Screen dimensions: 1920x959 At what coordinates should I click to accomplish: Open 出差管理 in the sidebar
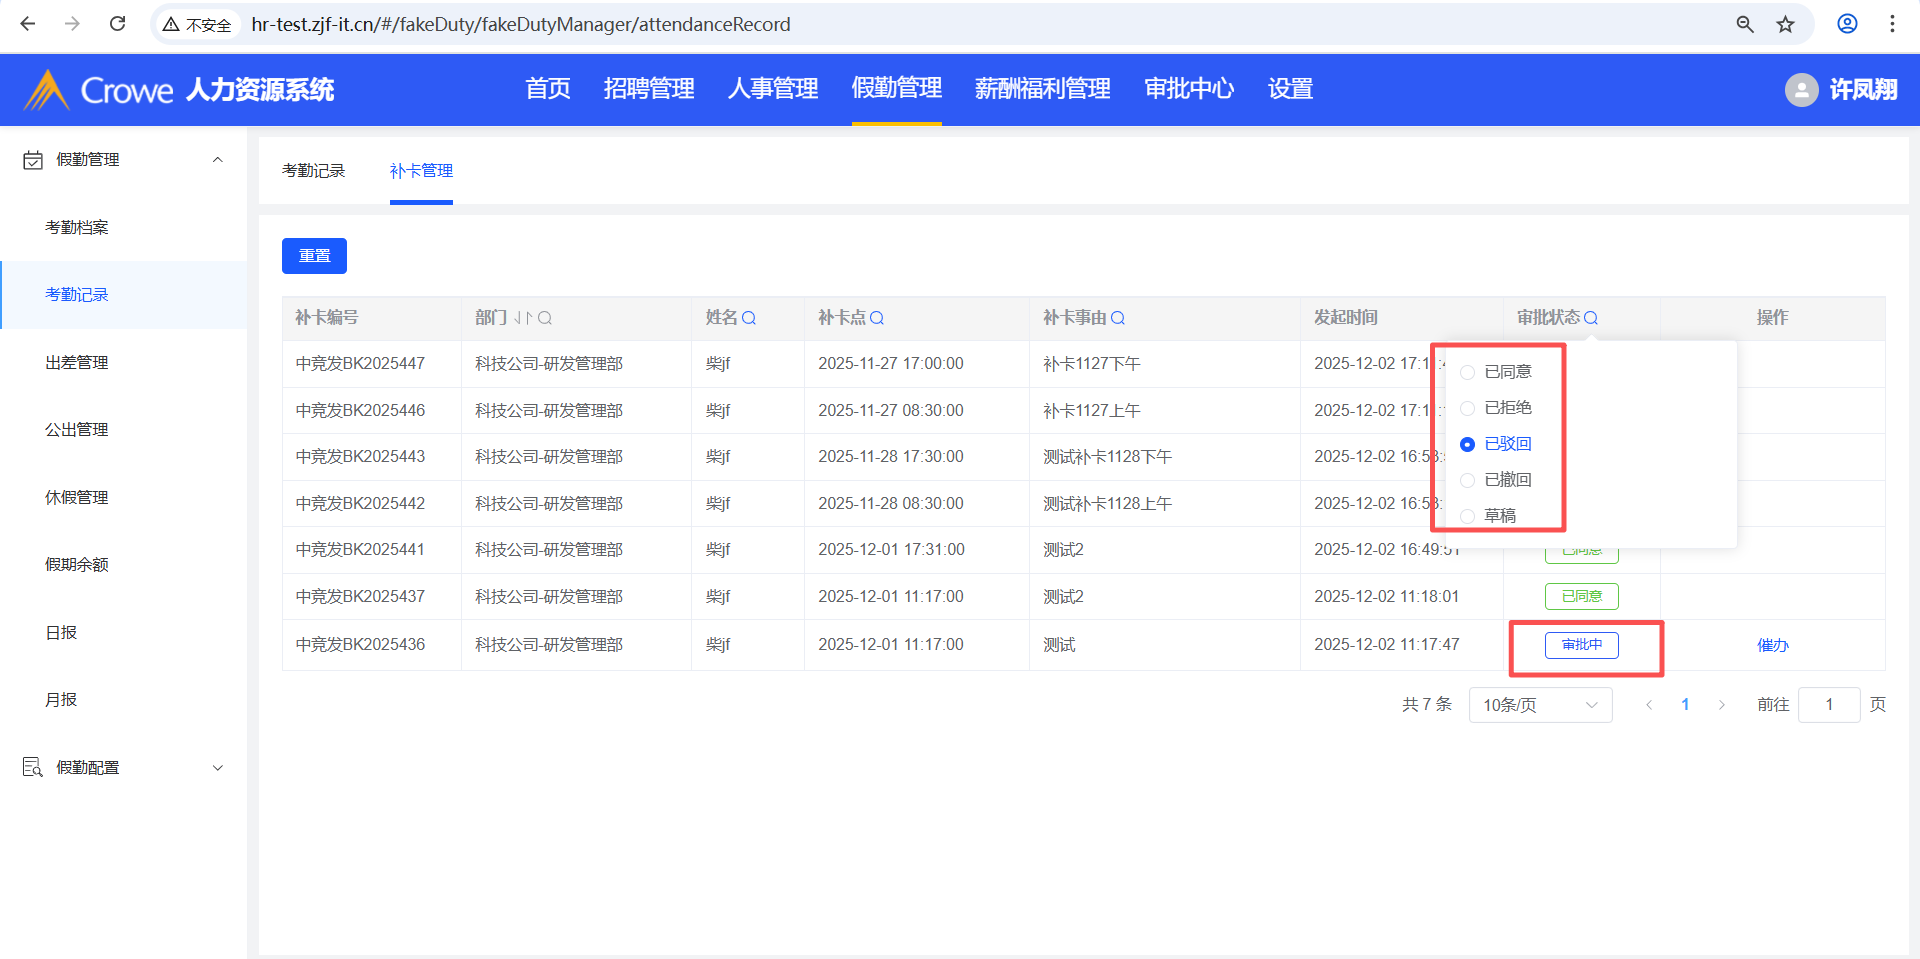click(x=77, y=362)
